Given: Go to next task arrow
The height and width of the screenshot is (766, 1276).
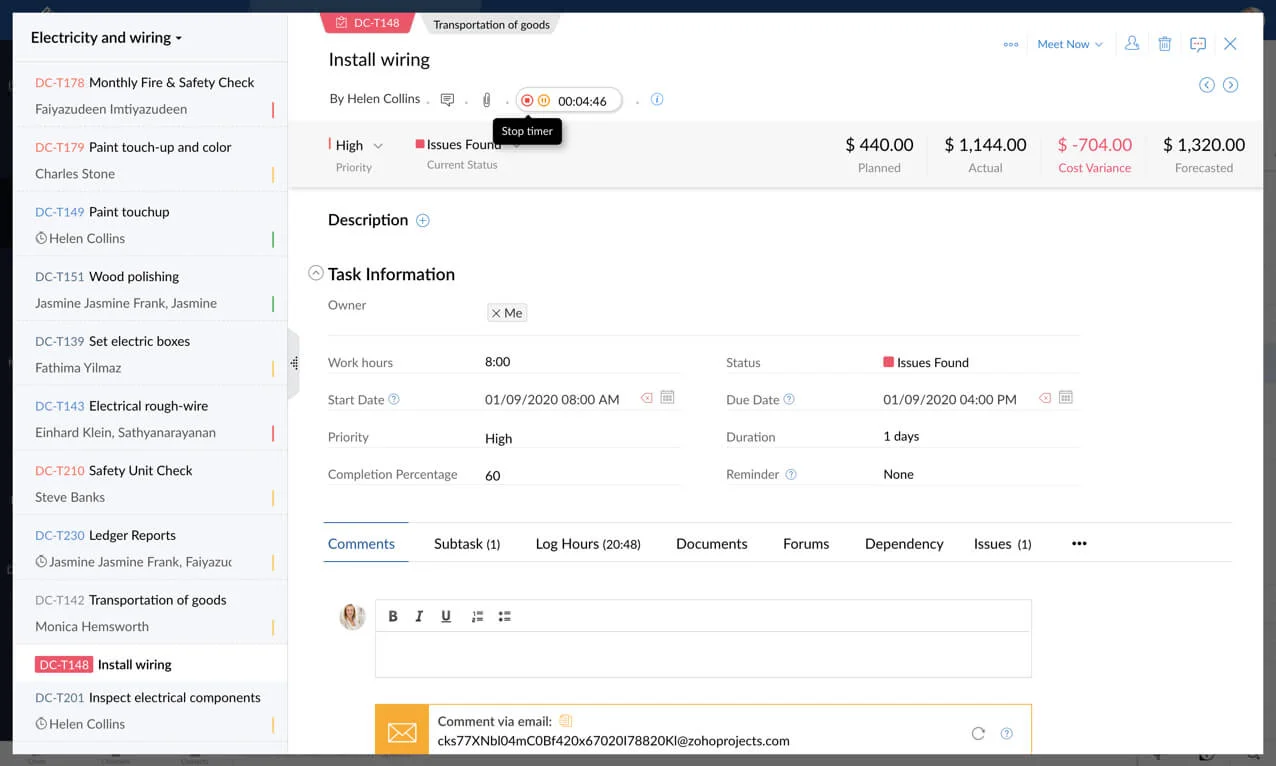Looking at the screenshot, I should pyautogui.click(x=1231, y=85).
